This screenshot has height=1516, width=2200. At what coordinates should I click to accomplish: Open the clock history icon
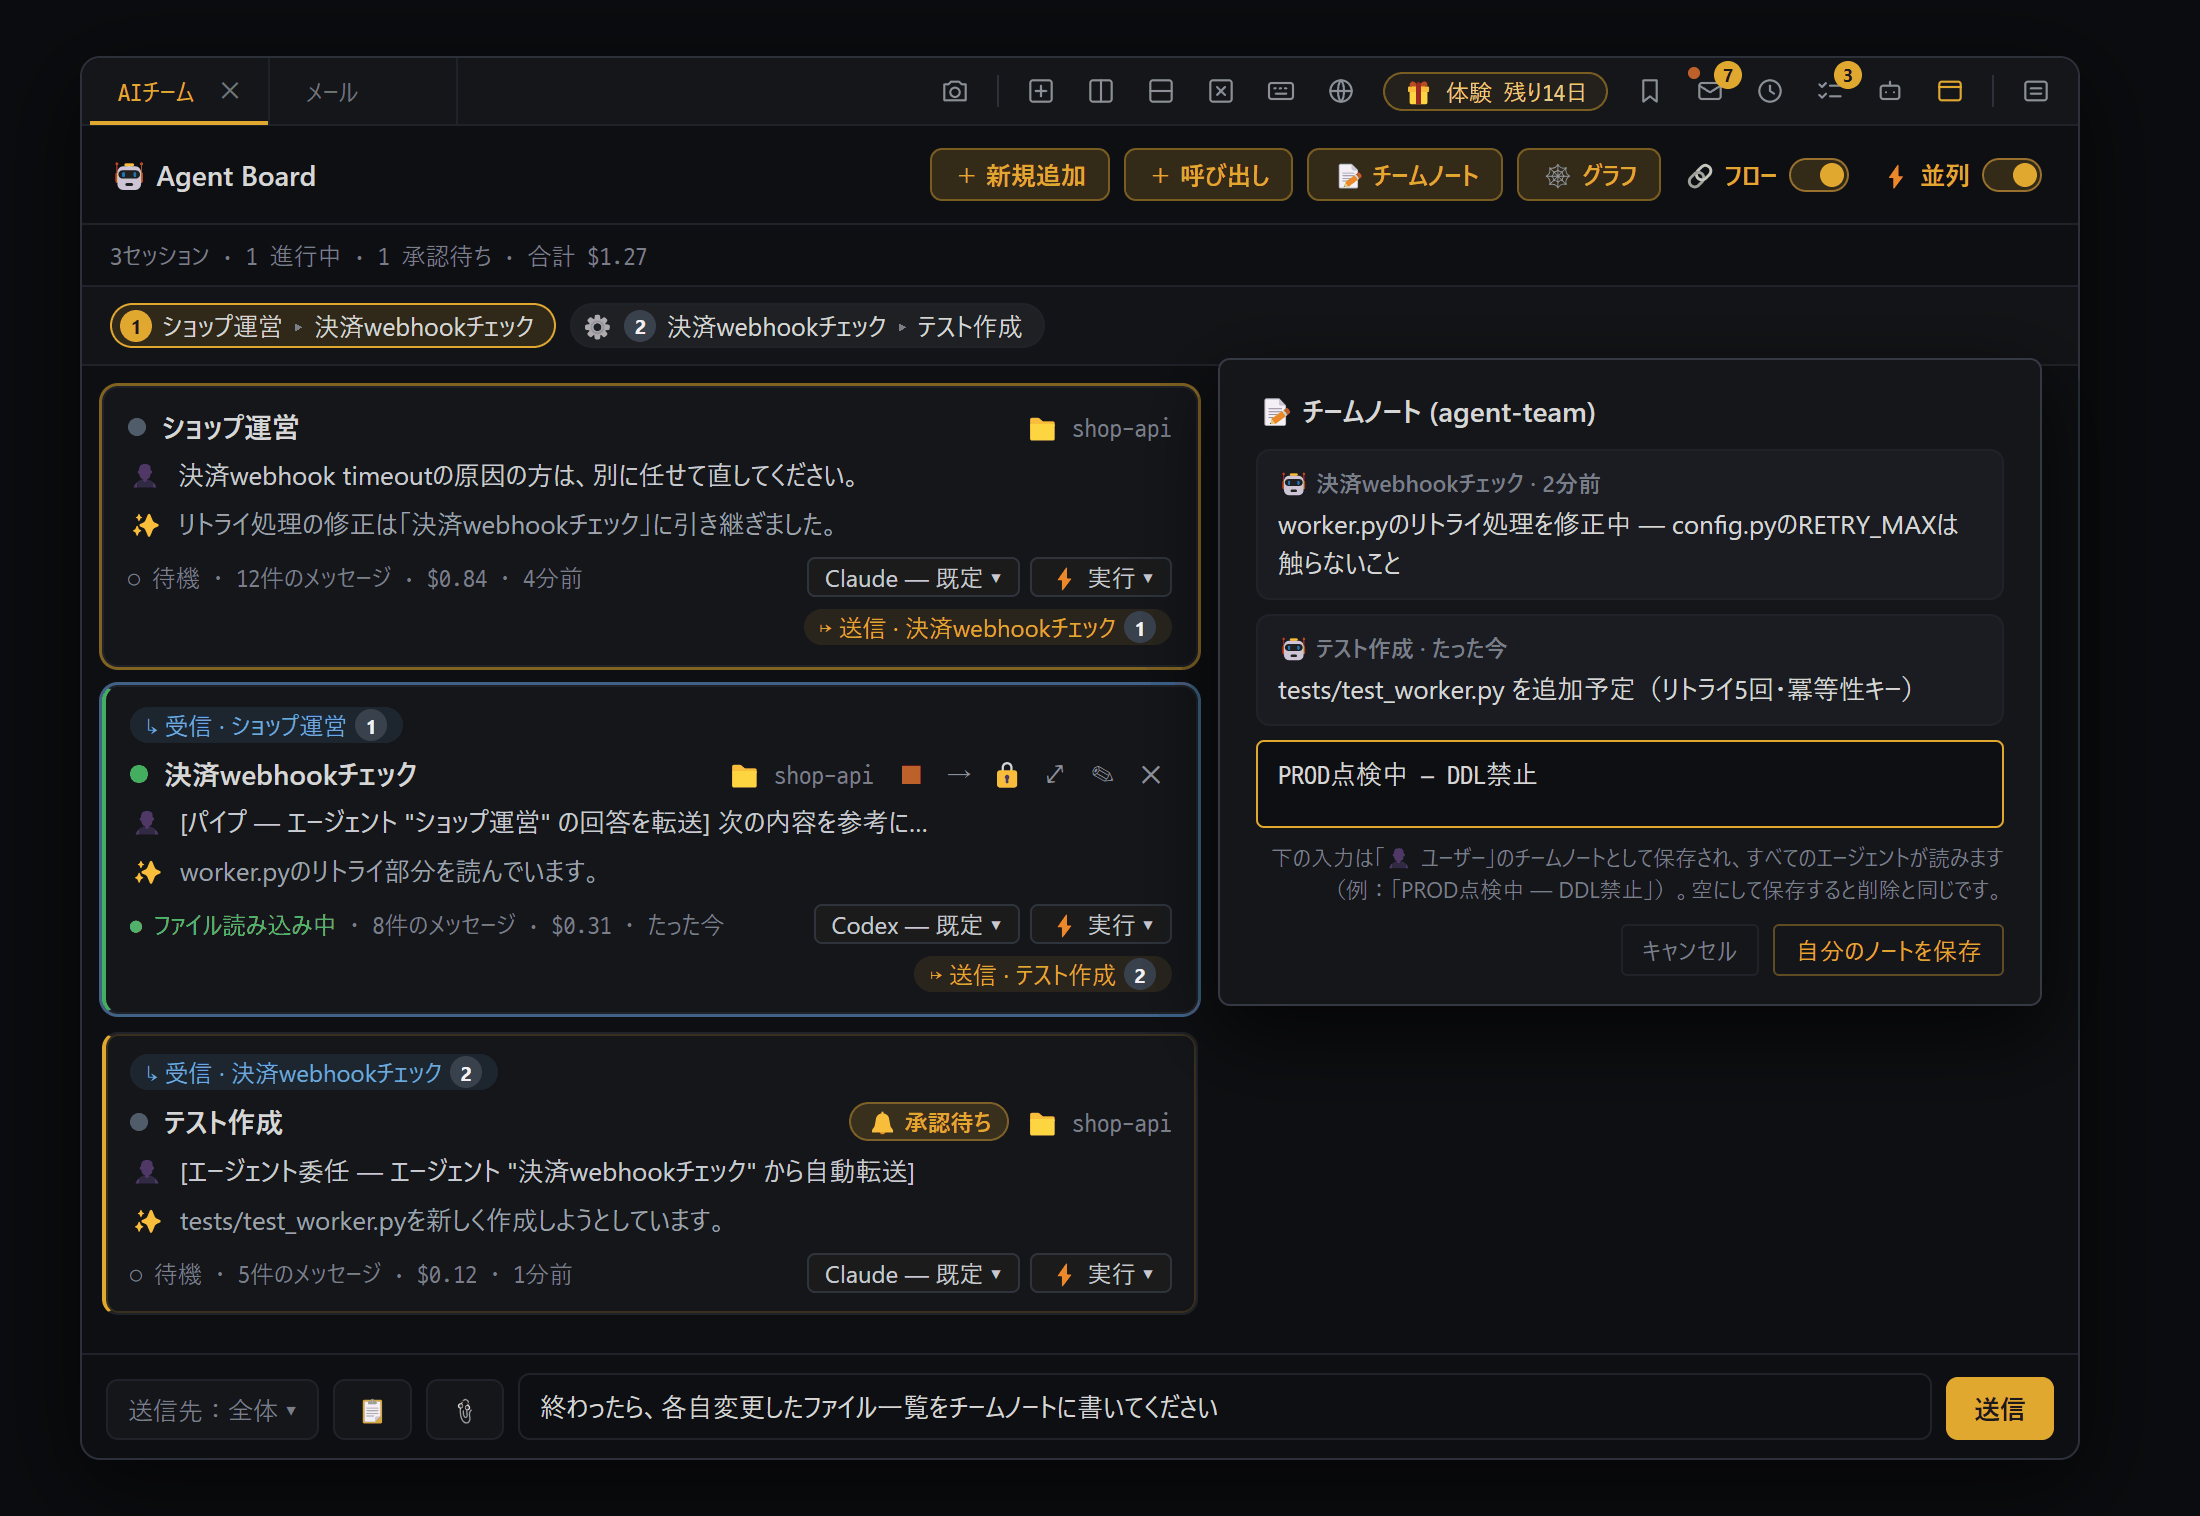(1770, 92)
